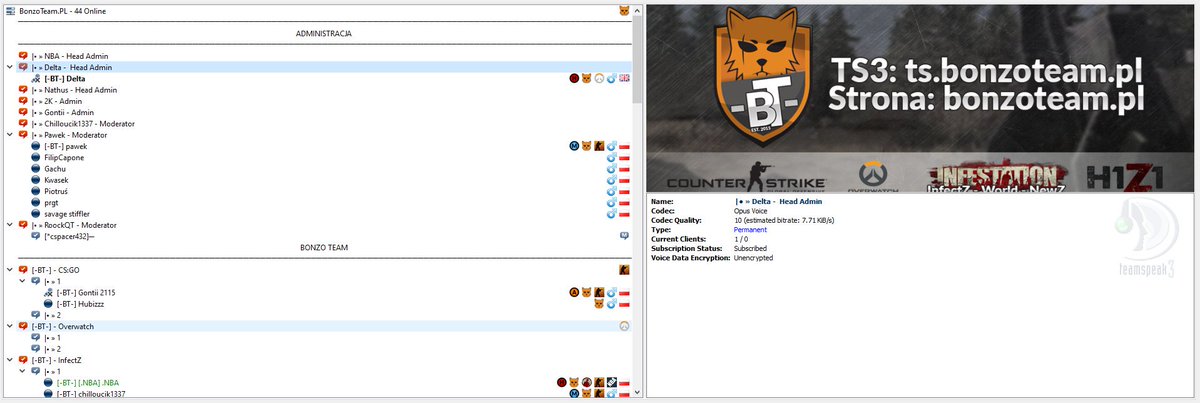Click the UK flag on [-BT-] Delta row
Screen dimensions: 1200x403
point(624,79)
